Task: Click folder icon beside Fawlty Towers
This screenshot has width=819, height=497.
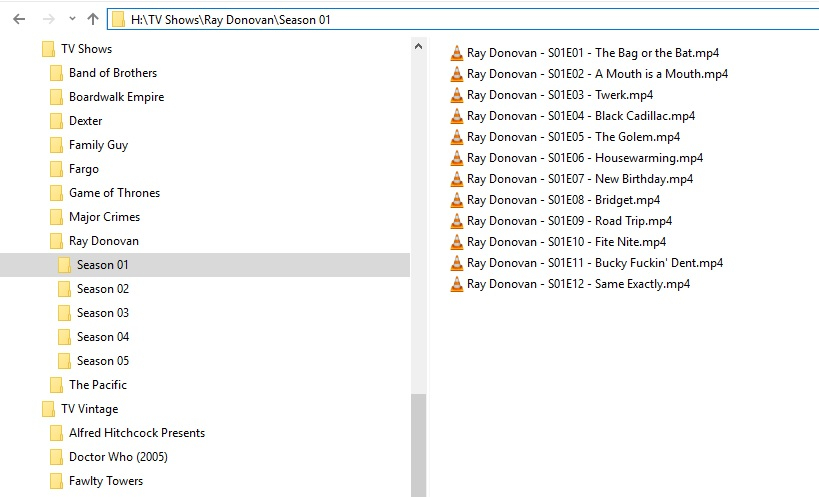Action: [x=56, y=481]
